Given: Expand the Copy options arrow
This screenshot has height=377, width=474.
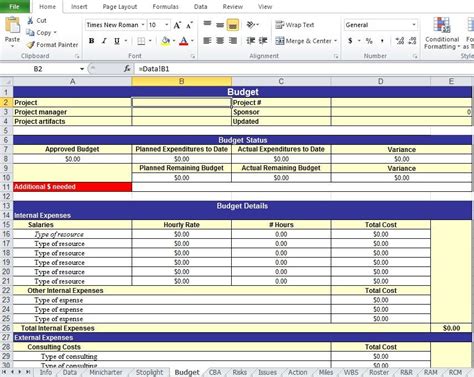Looking at the screenshot, I should tap(55, 33).
